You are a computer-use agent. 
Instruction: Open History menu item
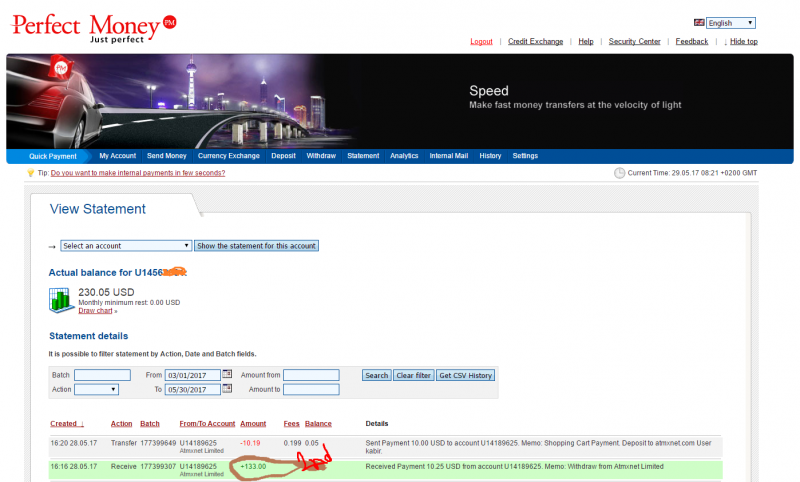[490, 156]
